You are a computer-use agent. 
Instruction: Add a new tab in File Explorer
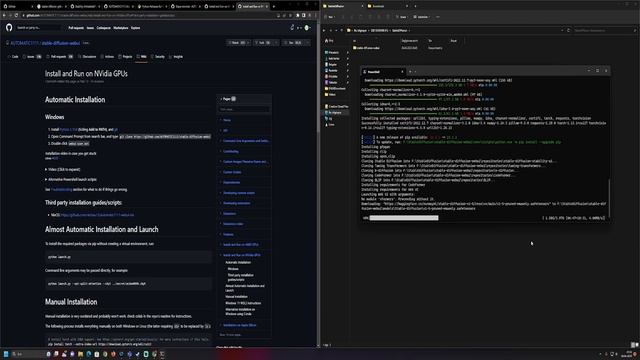coord(415,6)
